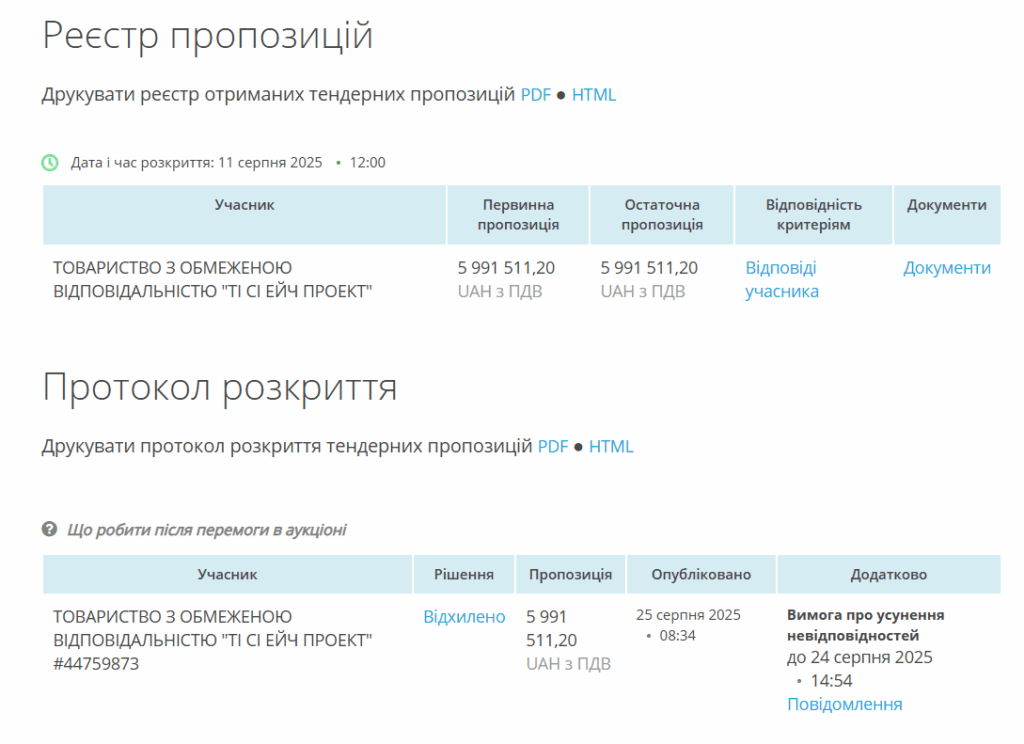1024x744 pixels.
Task: Open PDF of the received proposals registry
Action: (x=535, y=95)
